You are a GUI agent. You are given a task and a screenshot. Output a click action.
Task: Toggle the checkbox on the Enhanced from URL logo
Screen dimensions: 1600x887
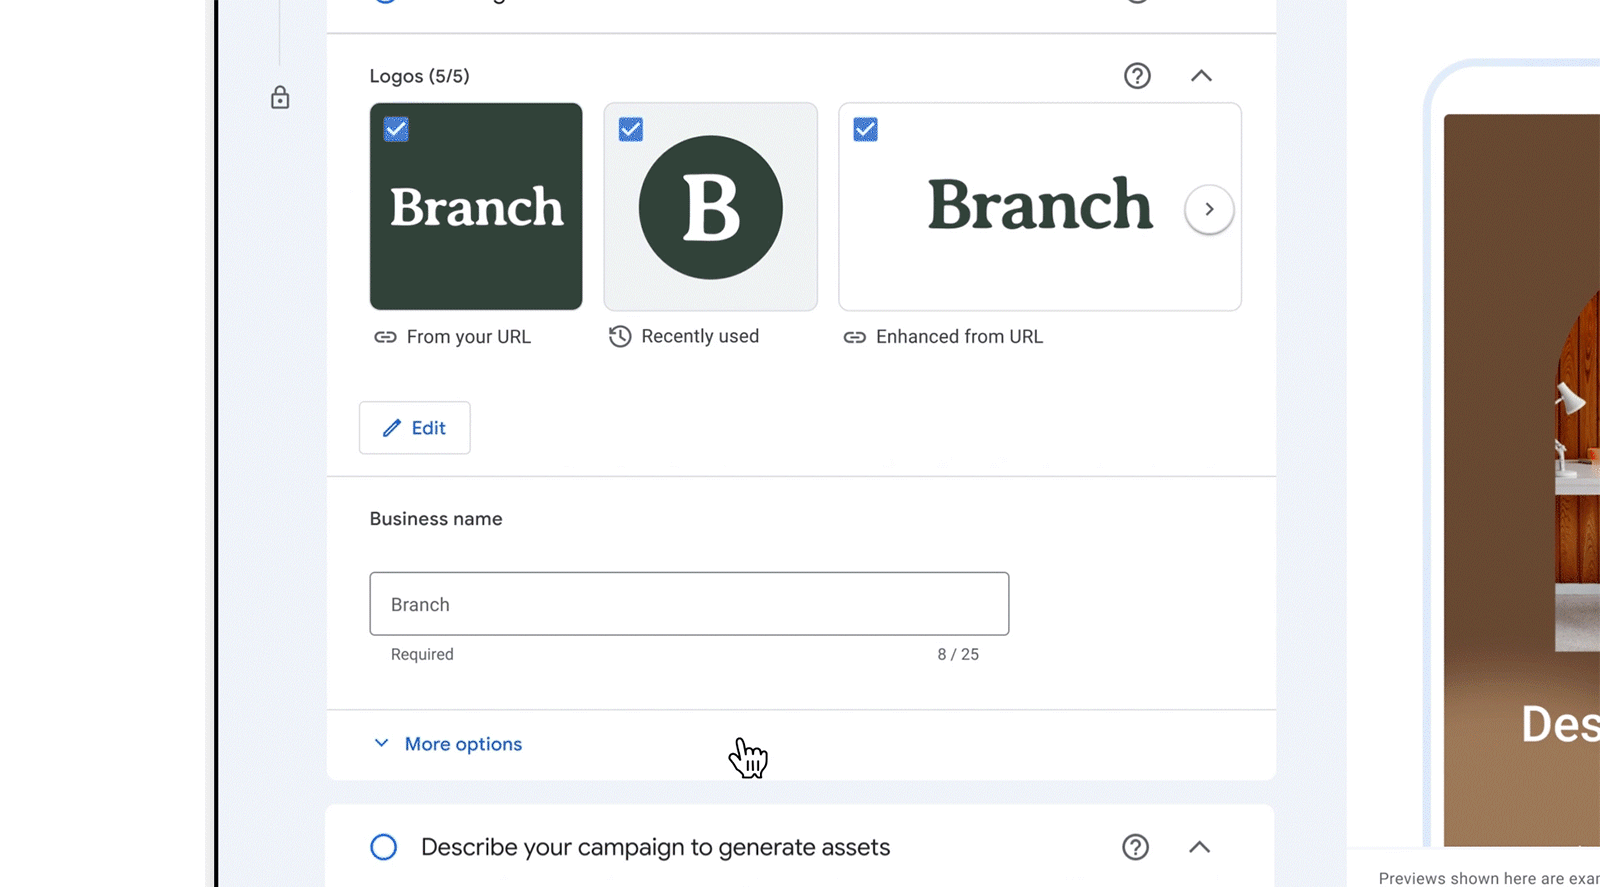pyautogui.click(x=864, y=129)
